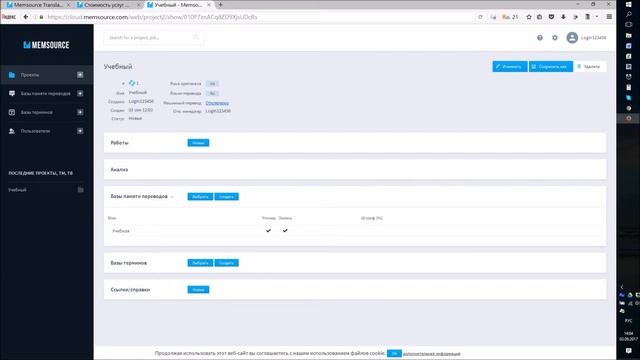640x360 pixels.
Task: Click the Изменить edit button
Action: [x=510, y=67]
